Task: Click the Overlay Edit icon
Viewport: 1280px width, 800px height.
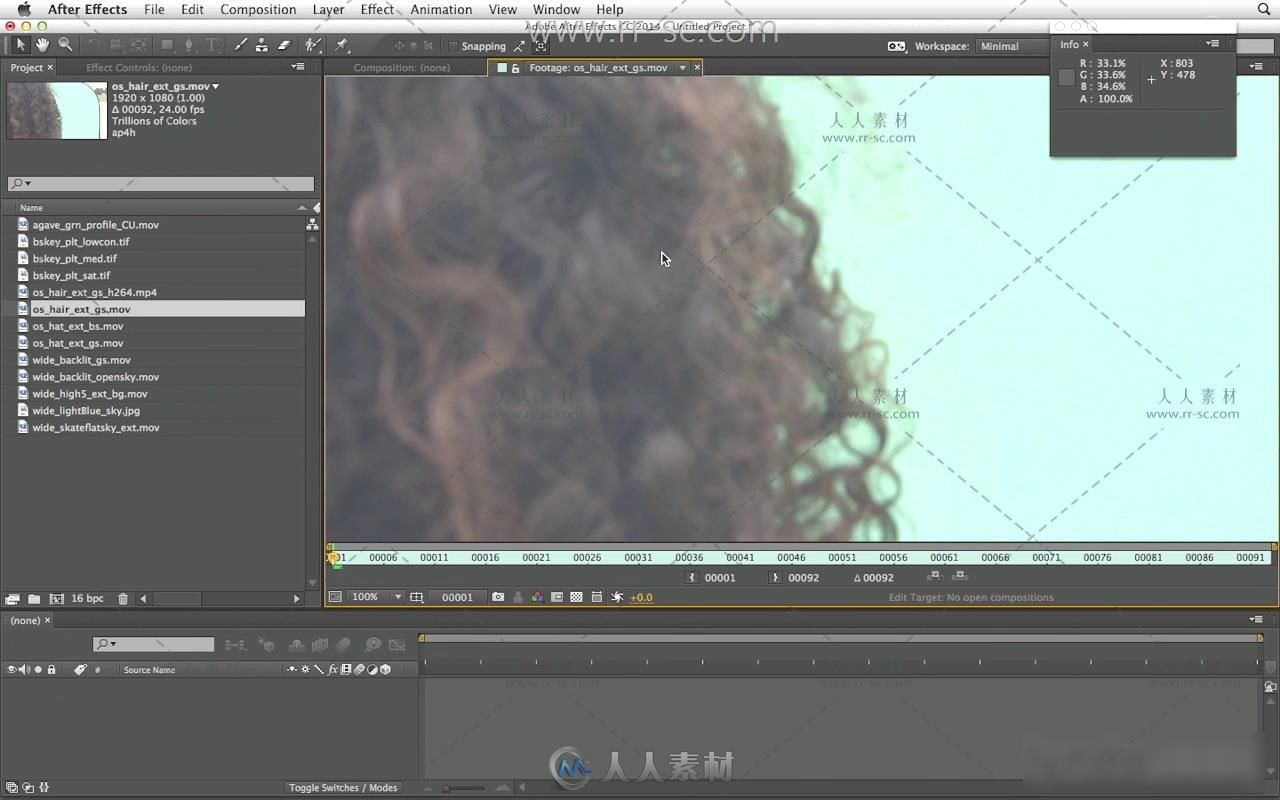Action: [959, 576]
